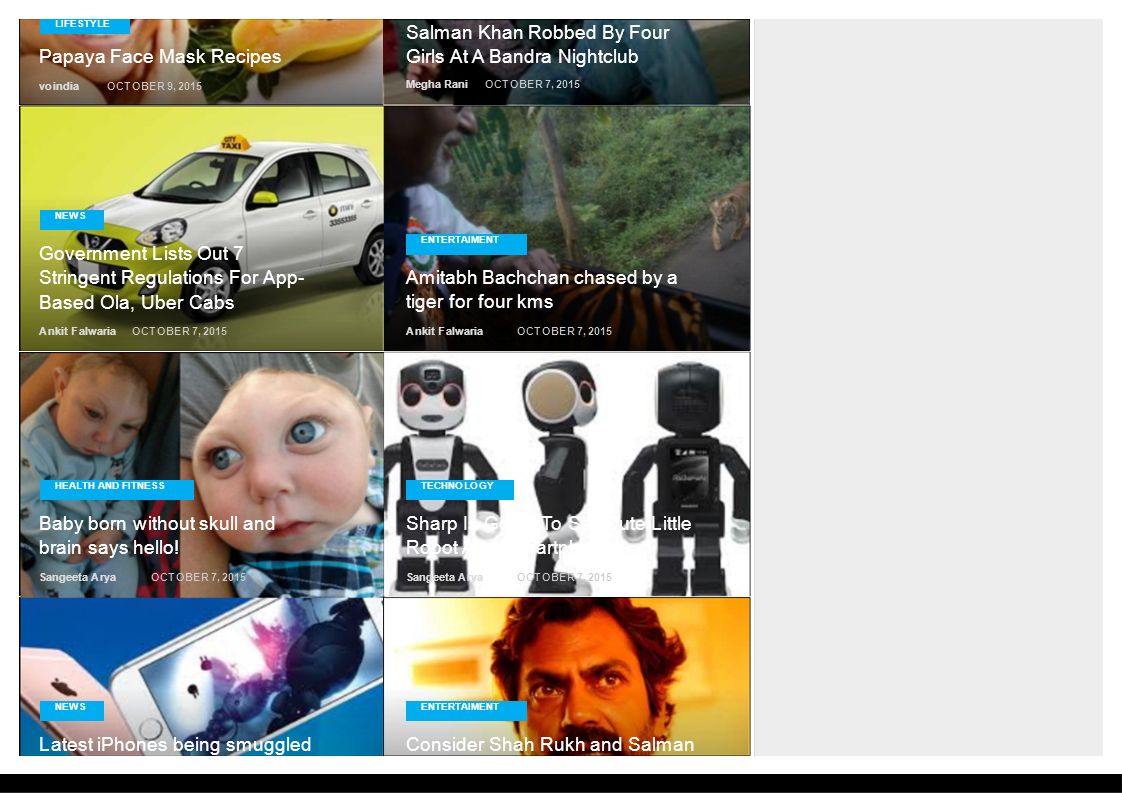The image size is (1122, 793).
Task: Click the date under Amitabh Bachchan tiger article
Action: (x=565, y=331)
